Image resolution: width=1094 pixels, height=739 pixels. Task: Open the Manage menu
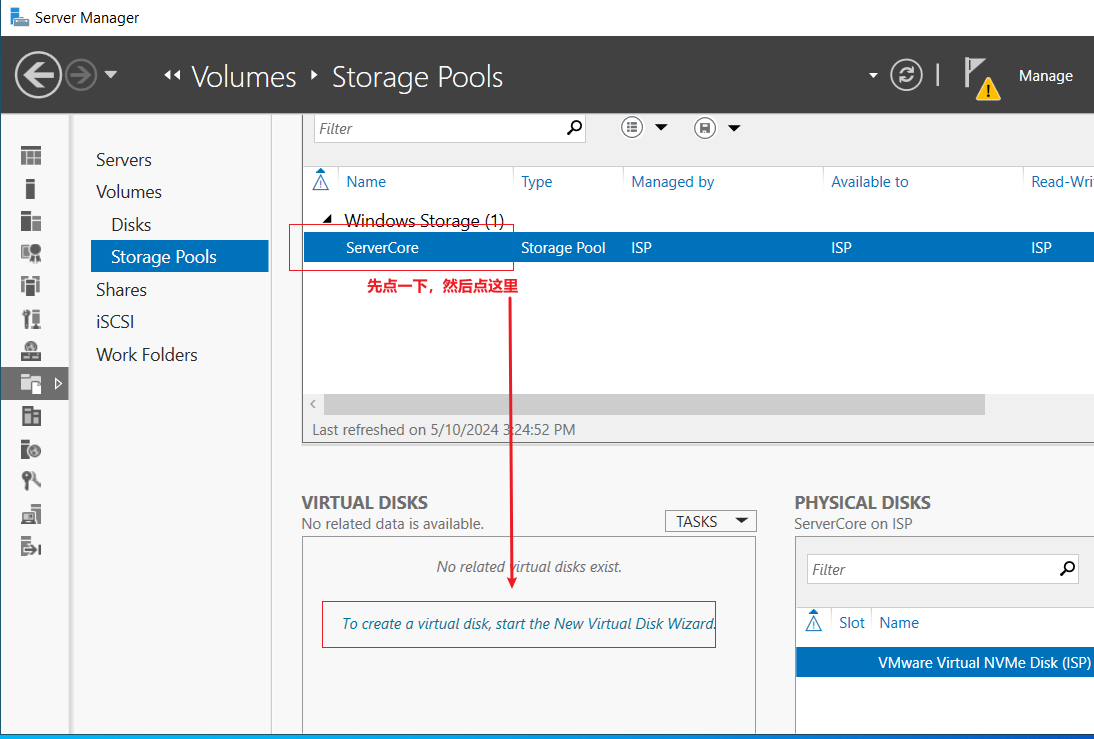coord(1045,75)
